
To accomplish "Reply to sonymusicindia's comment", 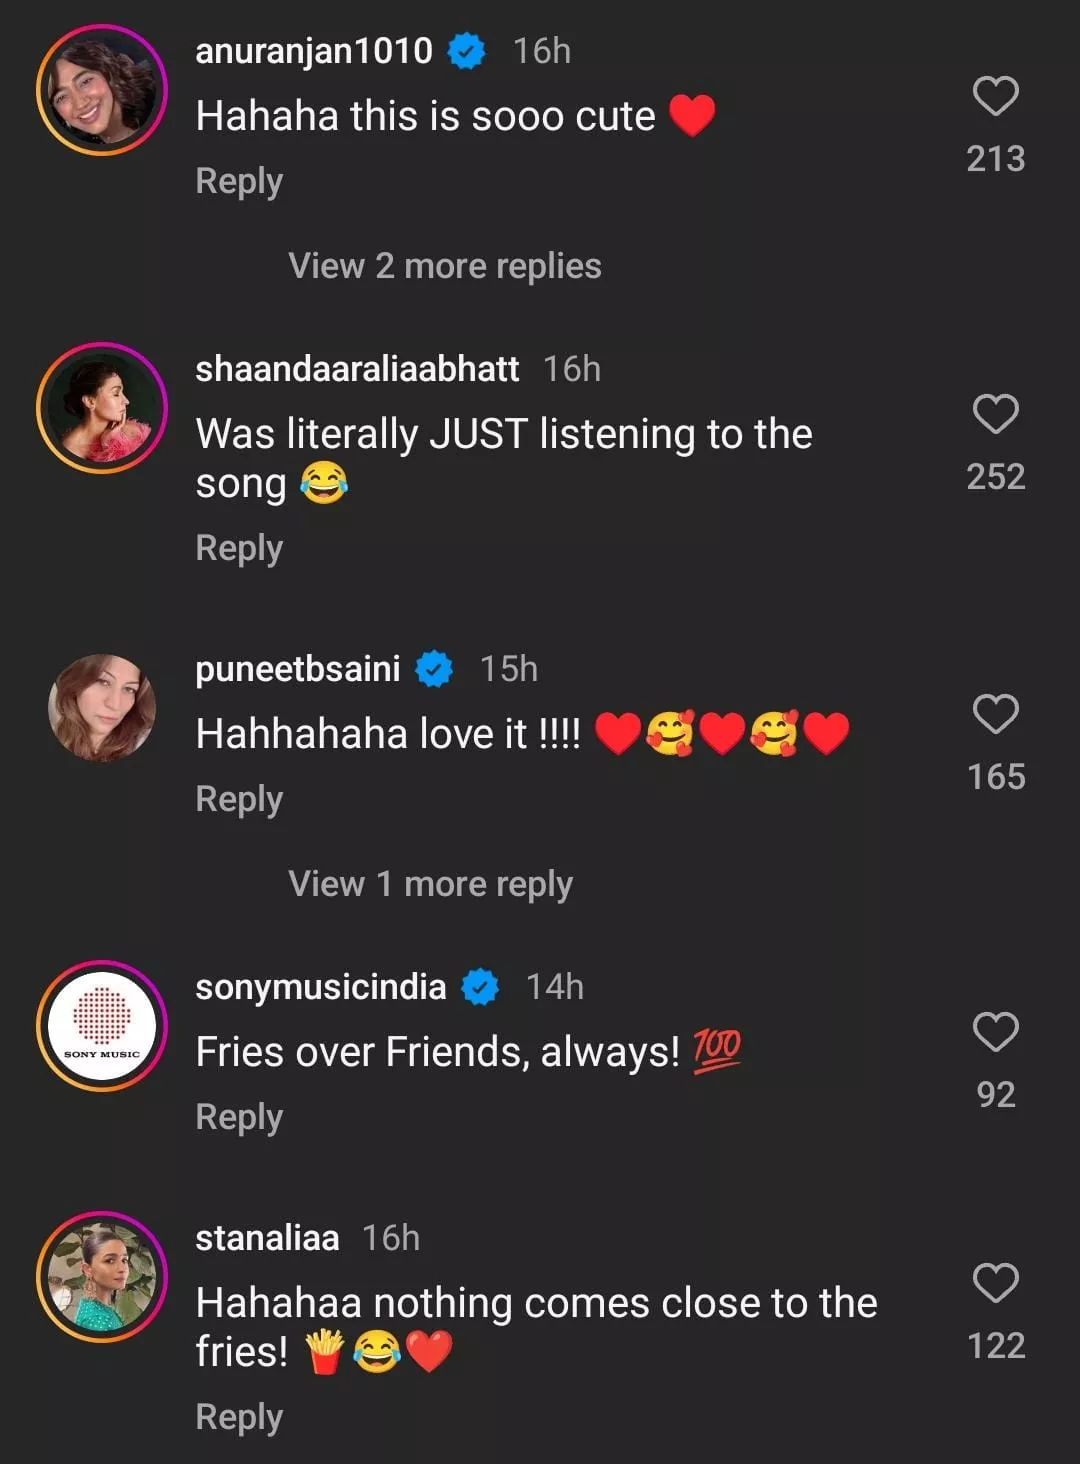I will point(239,1117).
